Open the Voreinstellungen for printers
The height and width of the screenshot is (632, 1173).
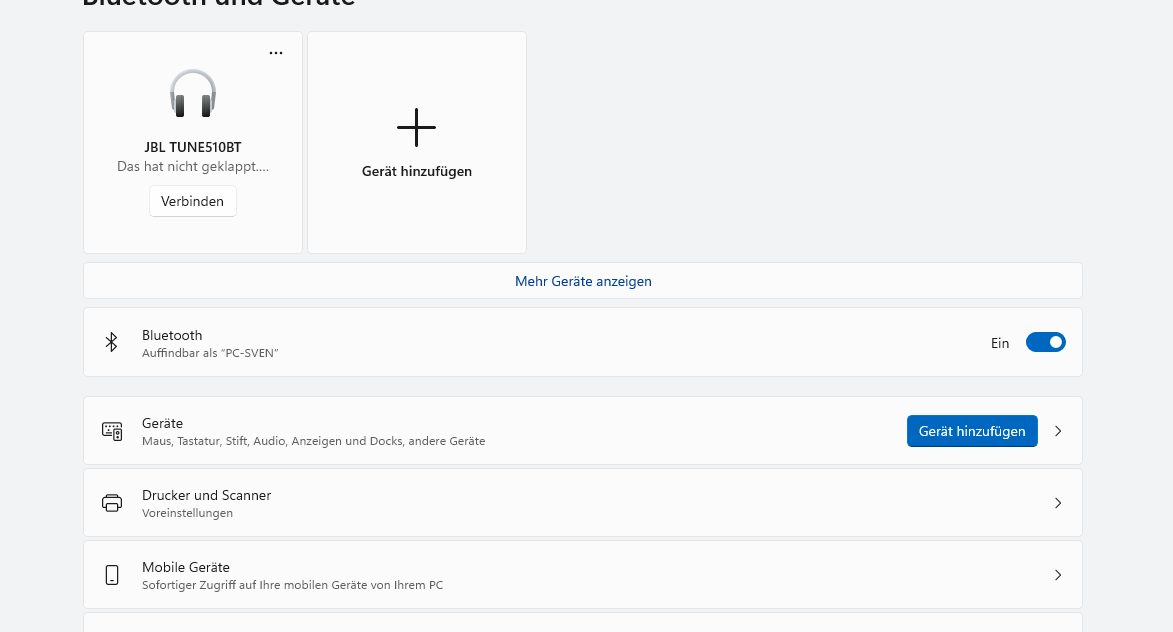[x=186, y=513]
